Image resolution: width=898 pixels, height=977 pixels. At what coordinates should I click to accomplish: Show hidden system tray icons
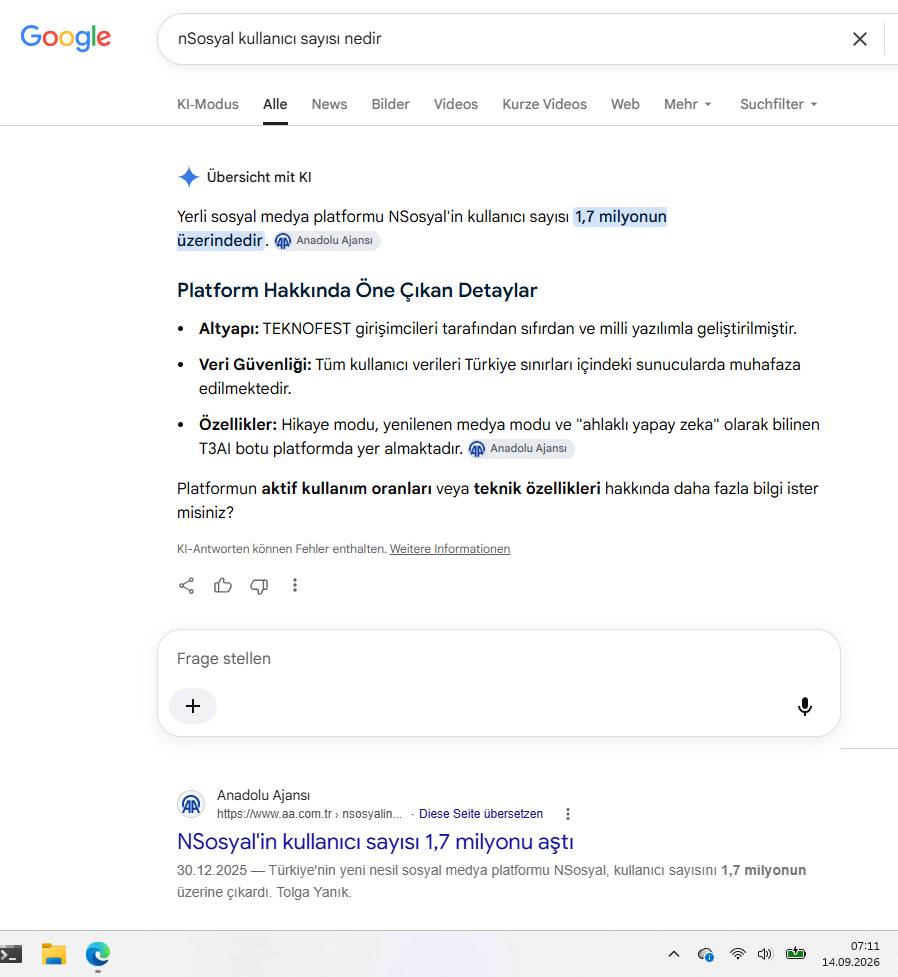[674, 954]
